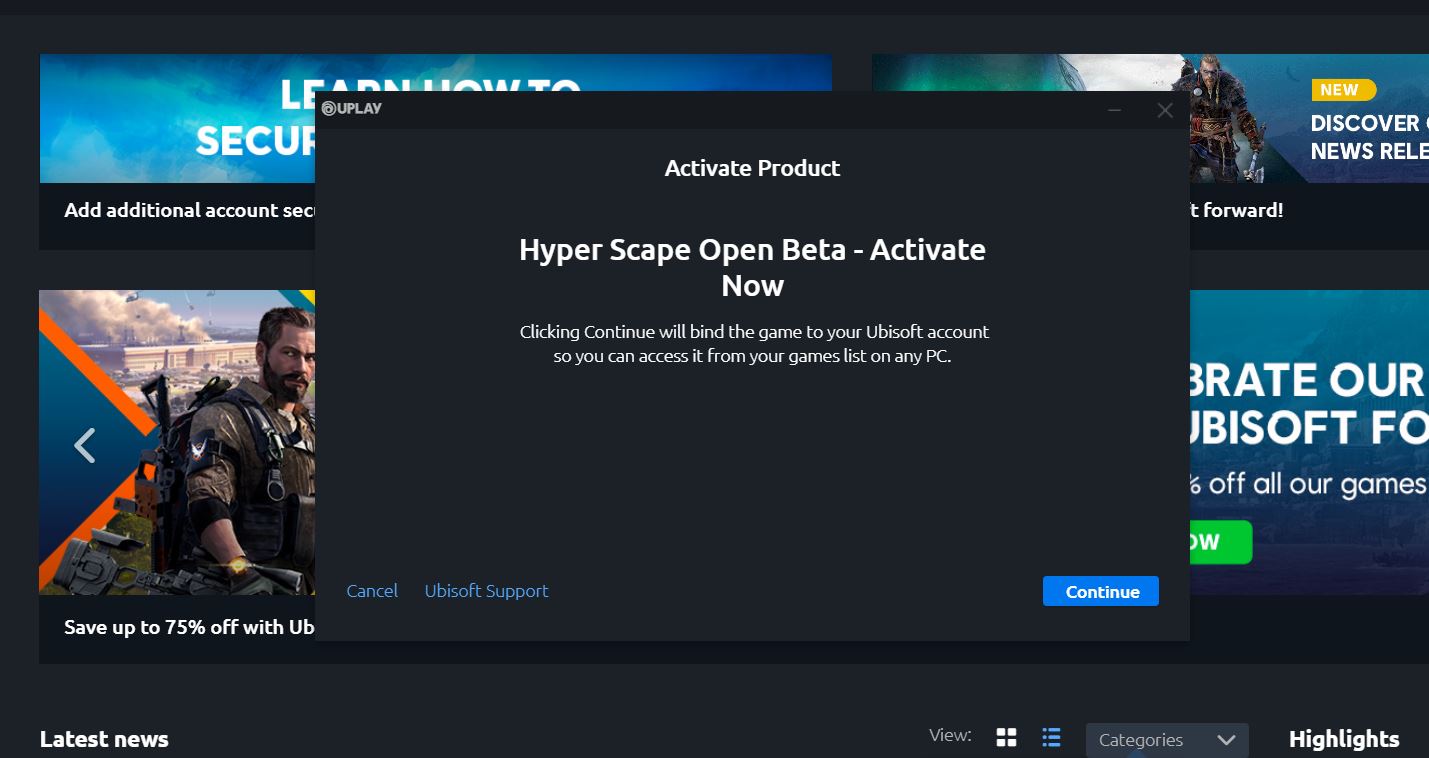Click the Categories dropdown chevron
The image size is (1429, 758).
click(x=1227, y=740)
